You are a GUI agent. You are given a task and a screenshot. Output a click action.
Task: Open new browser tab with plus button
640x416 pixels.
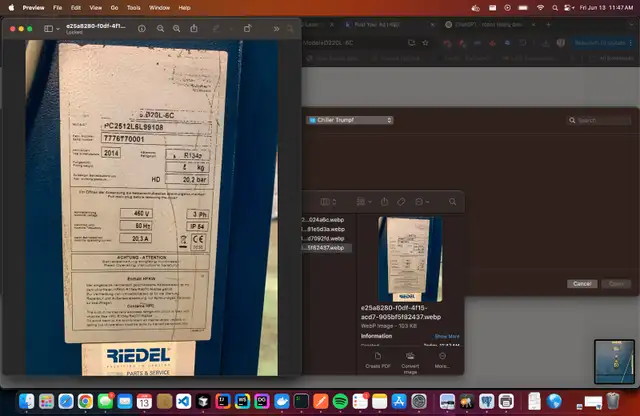click(548, 24)
